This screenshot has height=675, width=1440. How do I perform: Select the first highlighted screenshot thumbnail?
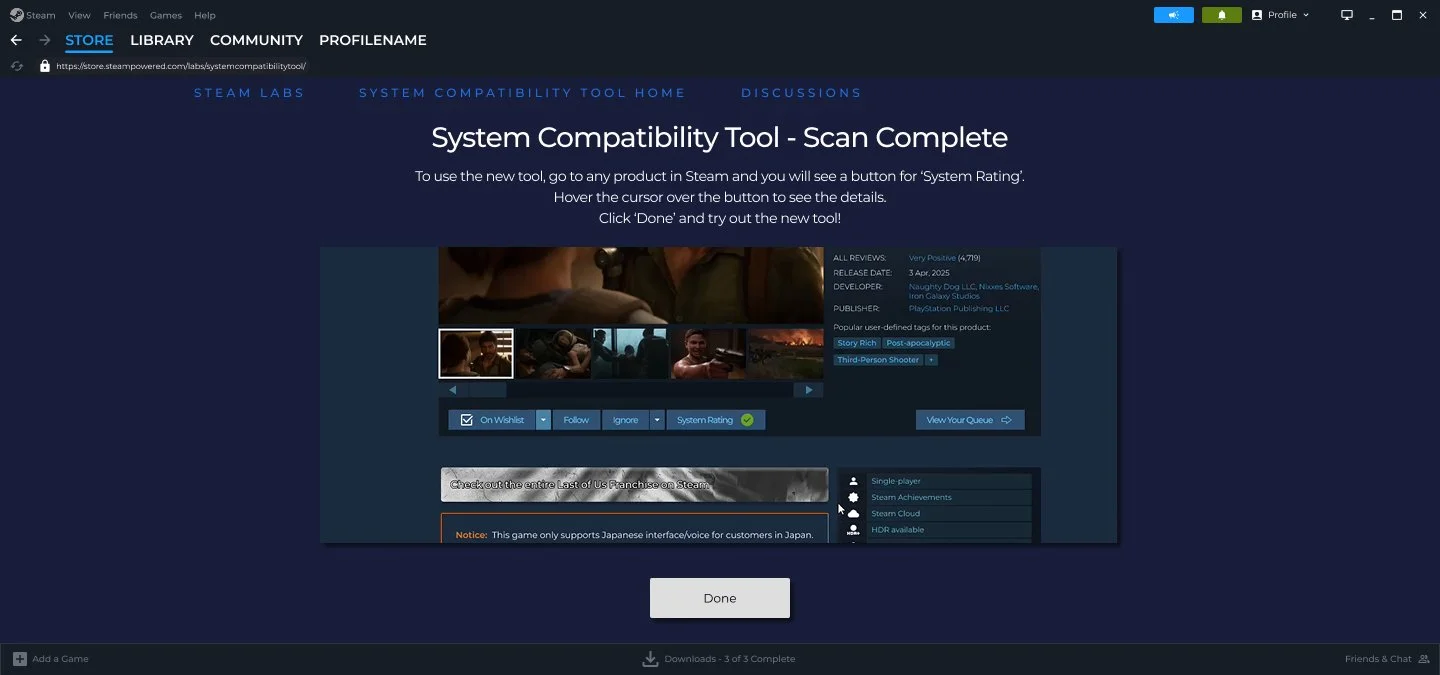[476, 354]
